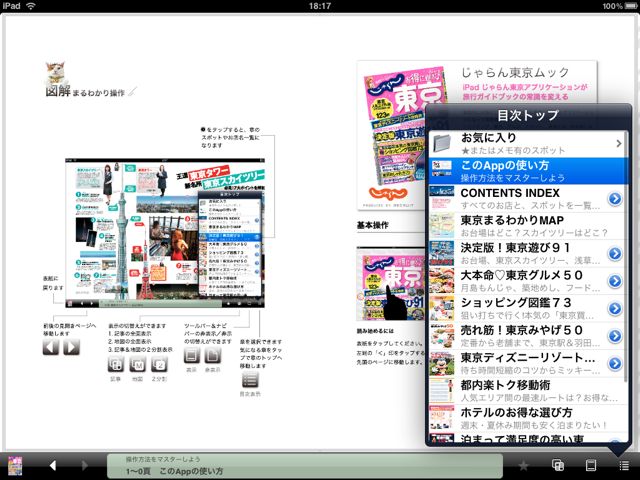Tap the 東京まるわかりMAP row thumbnail
Screen dimensions: 640x480
(x=442, y=226)
